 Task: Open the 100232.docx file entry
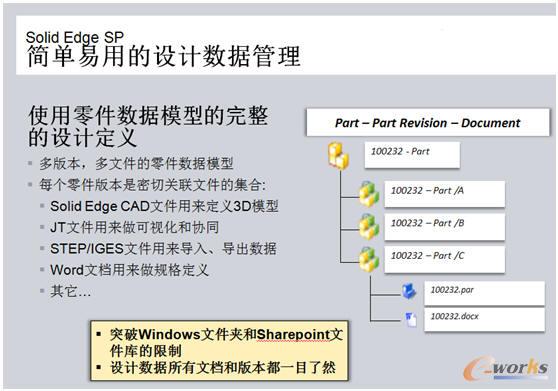484,319
